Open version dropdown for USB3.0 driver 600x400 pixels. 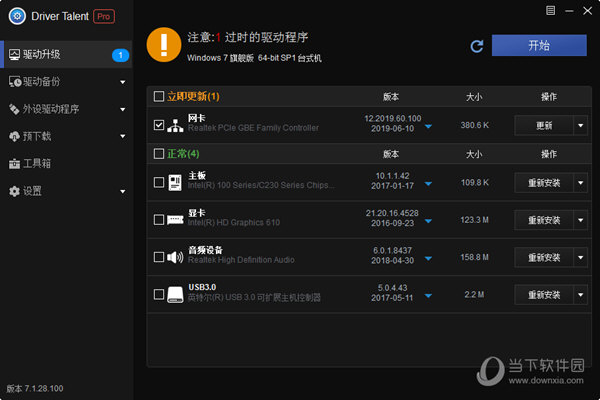pyautogui.click(x=428, y=296)
